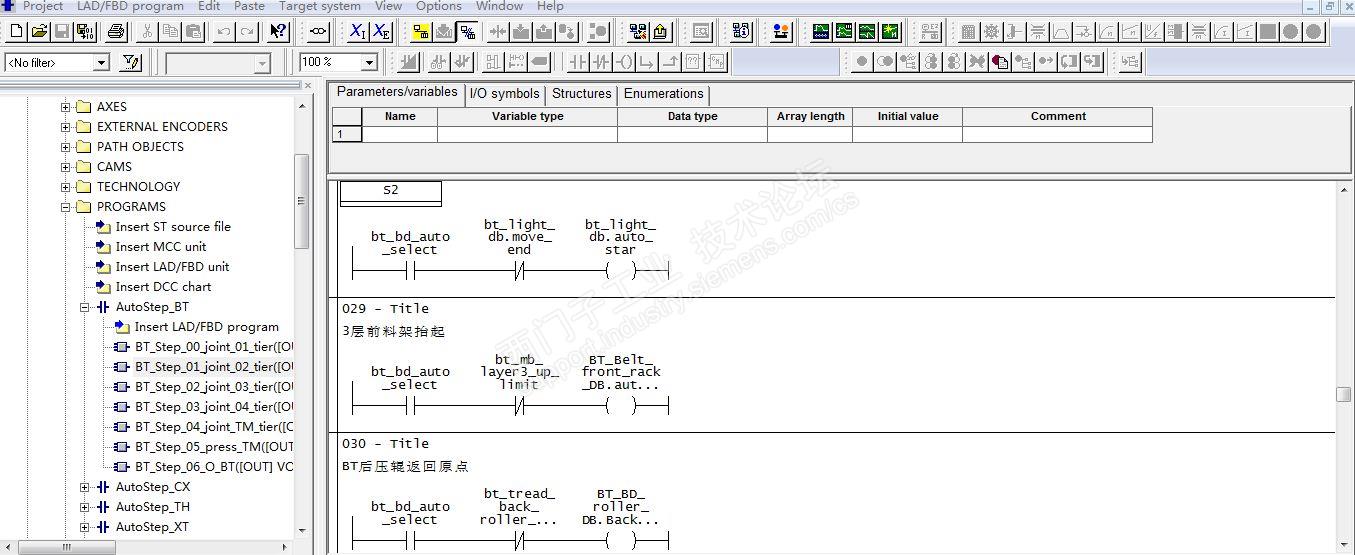Click the XI variable icon
Image resolution: width=1355 pixels, height=555 pixels.
tap(357, 32)
